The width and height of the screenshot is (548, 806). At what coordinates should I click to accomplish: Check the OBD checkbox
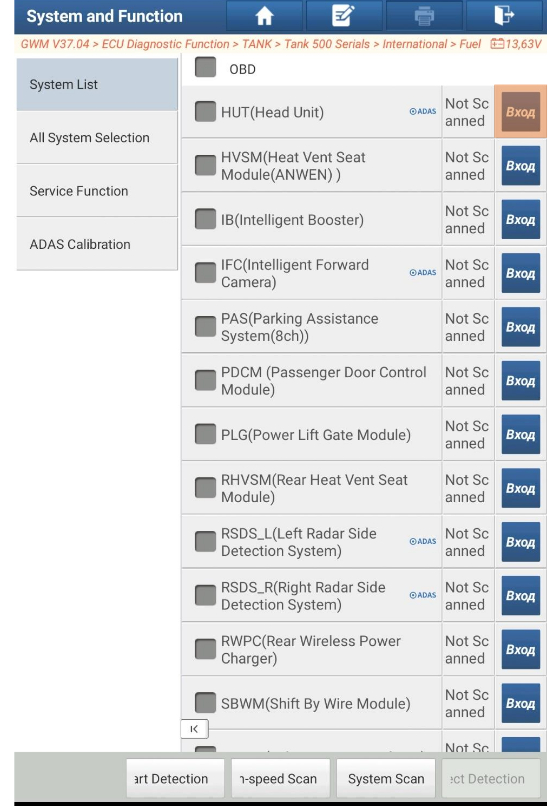coord(206,67)
